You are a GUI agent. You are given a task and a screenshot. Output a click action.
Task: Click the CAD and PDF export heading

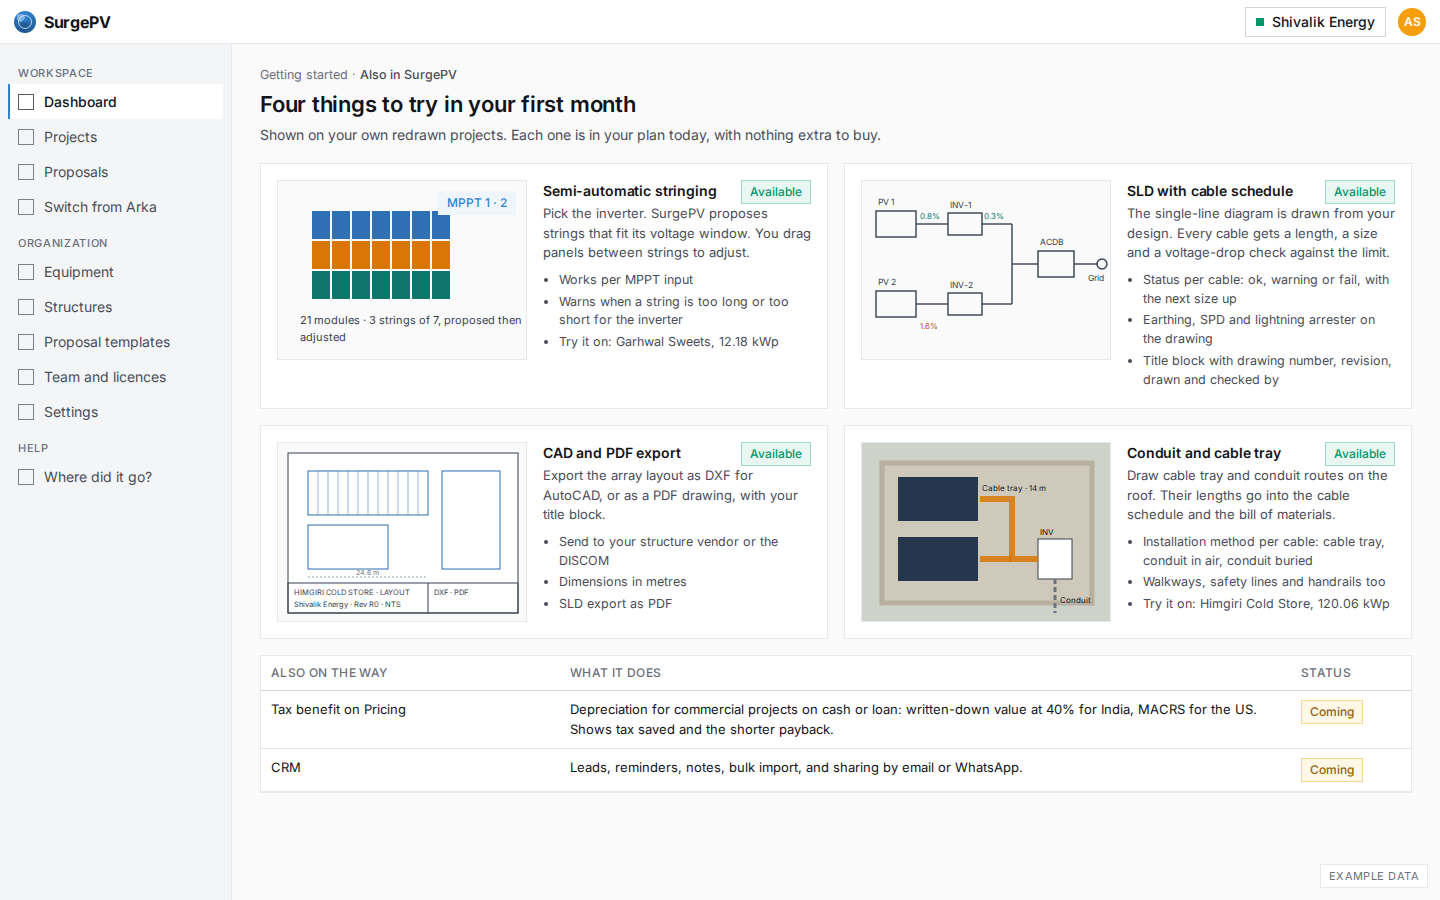(612, 453)
